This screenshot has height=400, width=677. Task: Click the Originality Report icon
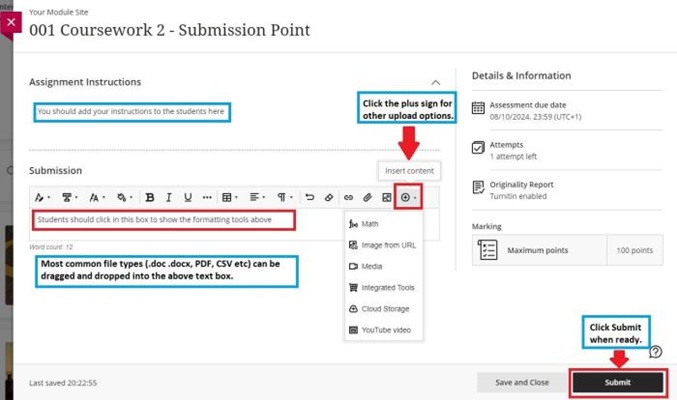[x=478, y=187]
